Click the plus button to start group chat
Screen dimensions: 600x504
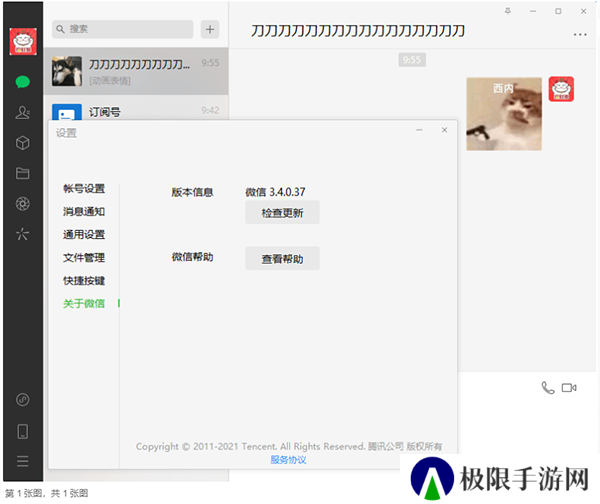[x=210, y=29]
